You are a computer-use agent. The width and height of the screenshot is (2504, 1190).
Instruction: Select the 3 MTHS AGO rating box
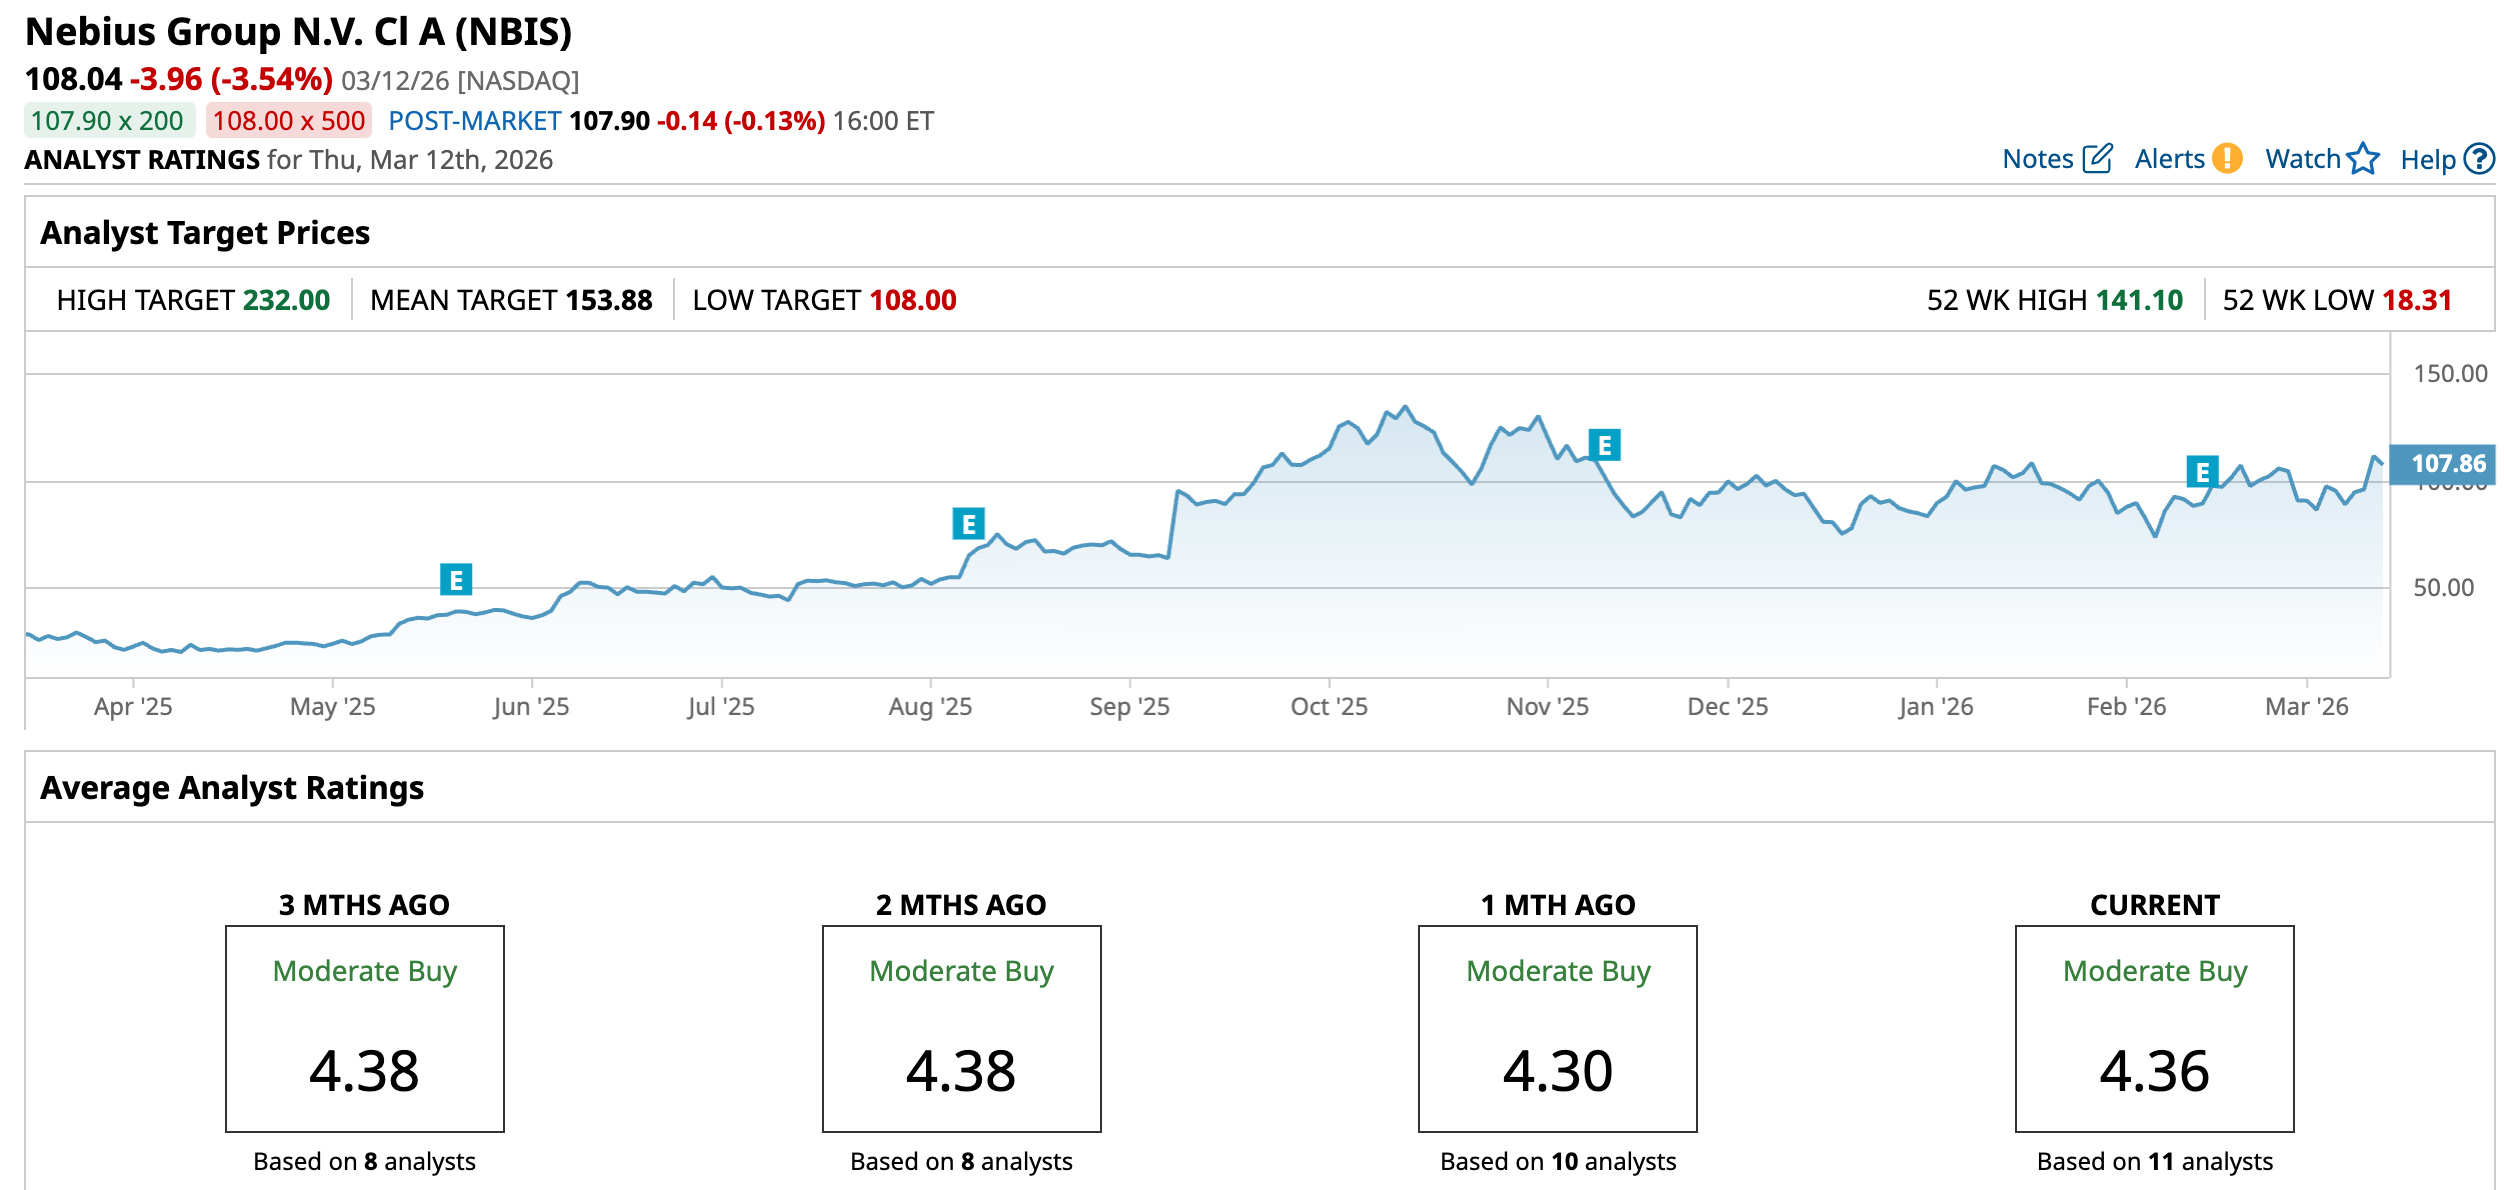coord(365,1028)
